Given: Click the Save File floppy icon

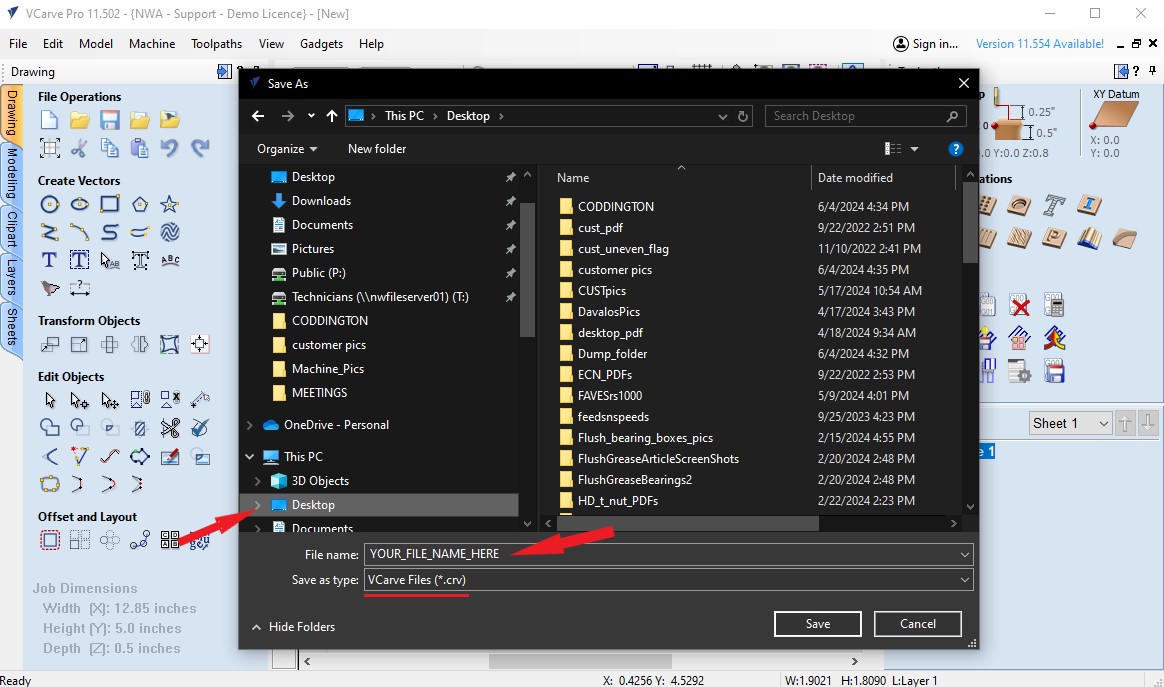Looking at the screenshot, I should [110, 120].
